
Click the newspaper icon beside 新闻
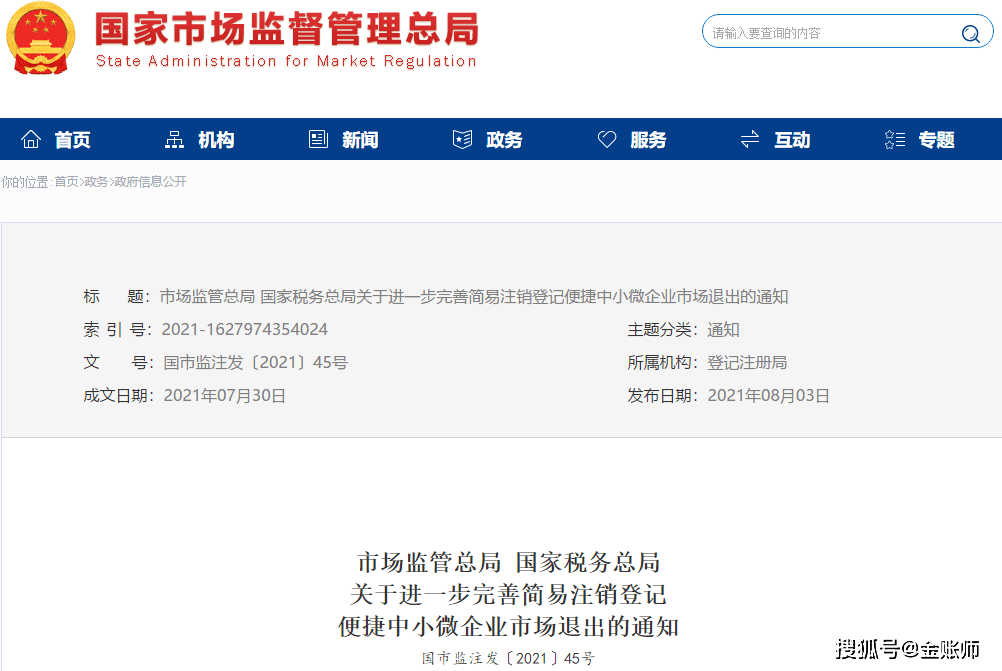(318, 139)
